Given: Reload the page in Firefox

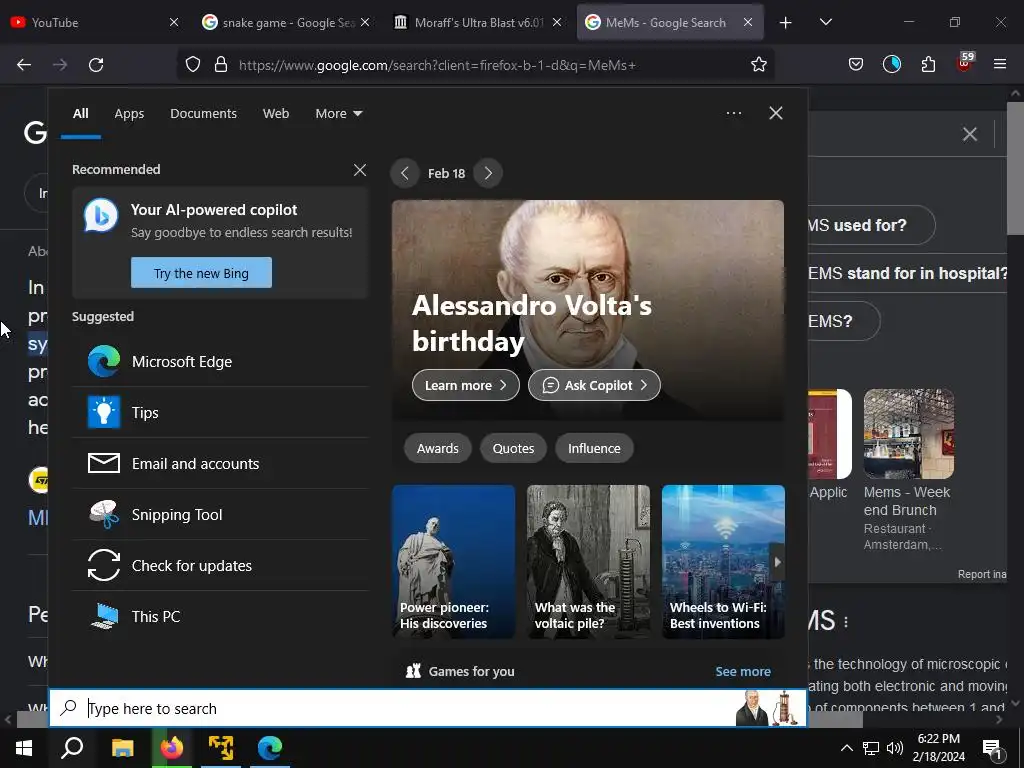Looking at the screenshot, I should pos(96,65).
